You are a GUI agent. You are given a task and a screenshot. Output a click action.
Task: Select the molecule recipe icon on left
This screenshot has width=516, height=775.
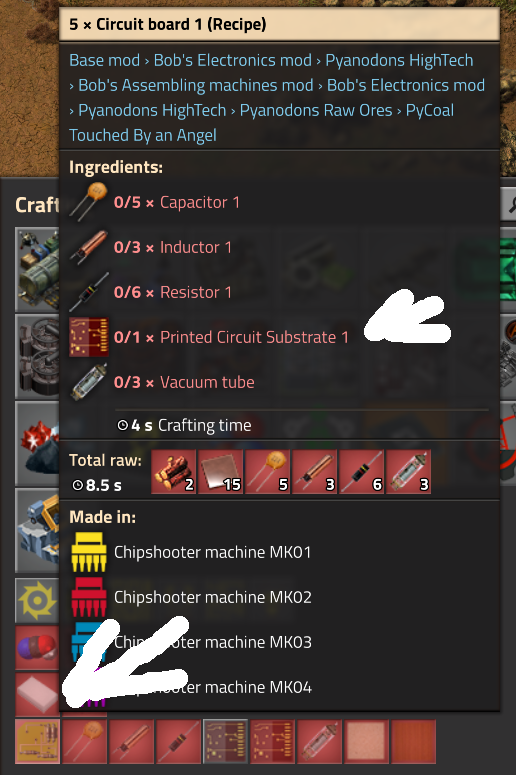click(37, 647)
